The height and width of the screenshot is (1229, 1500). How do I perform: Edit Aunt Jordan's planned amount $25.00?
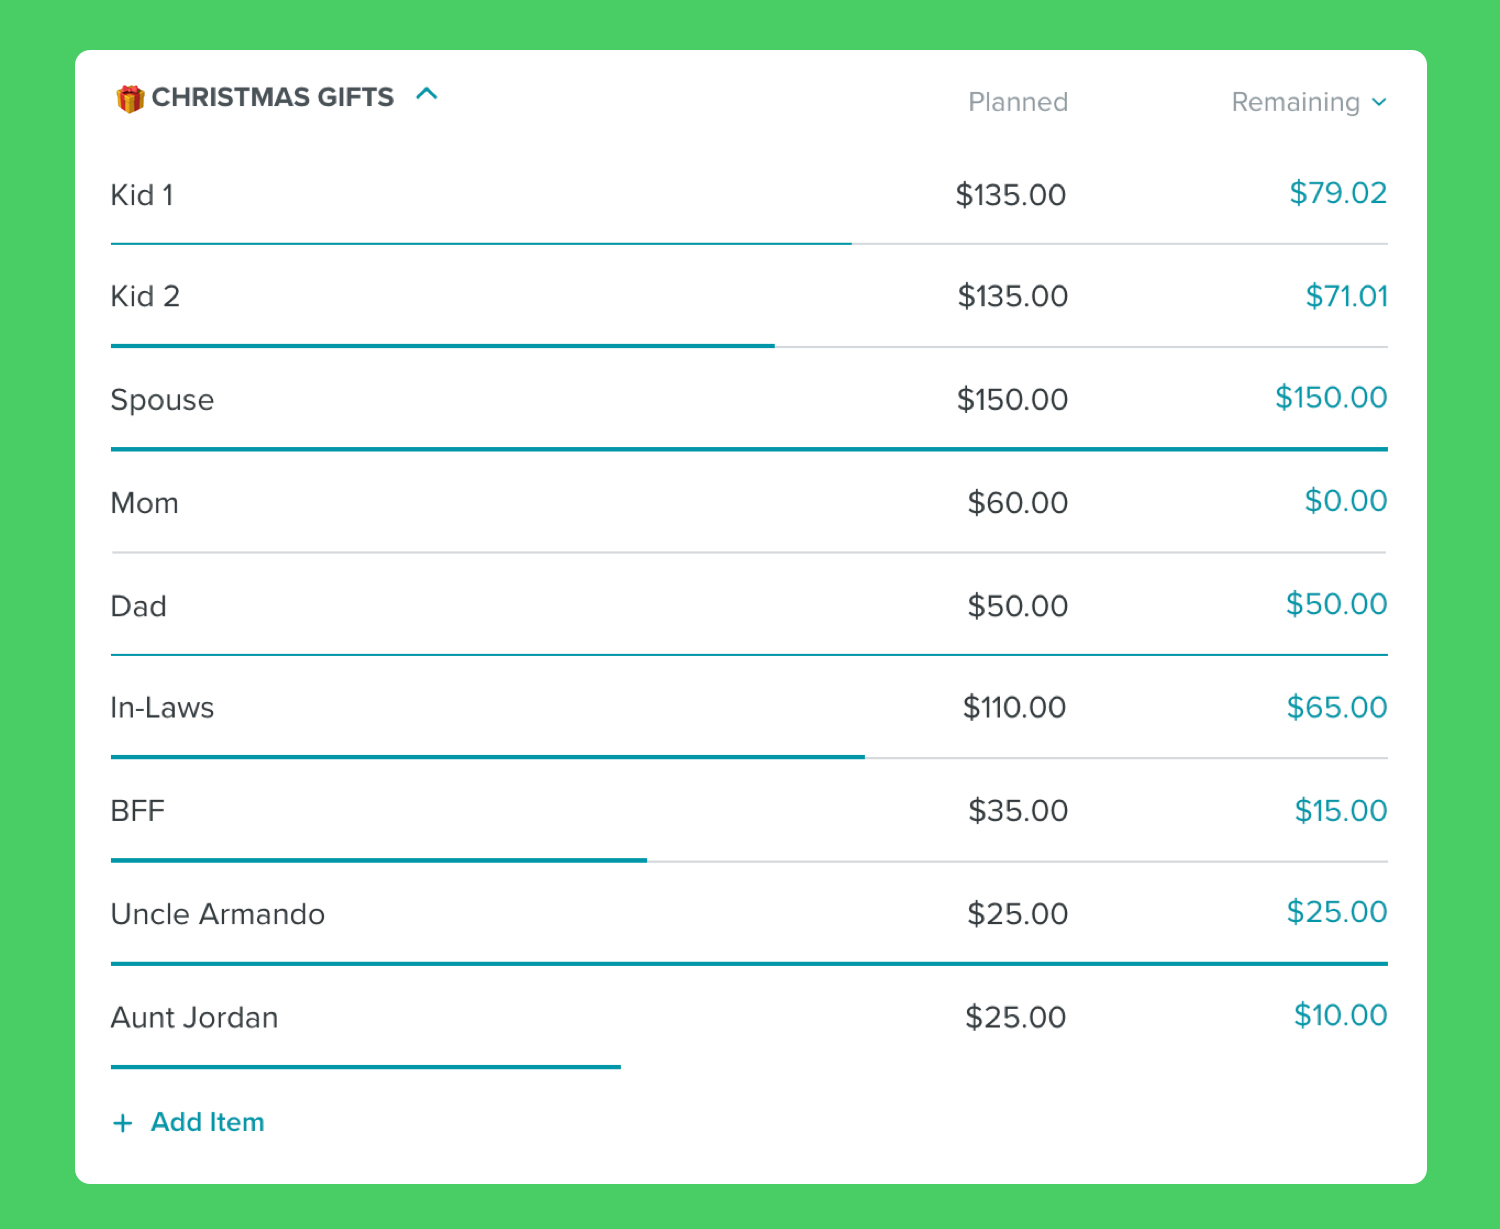tap(1016, 1018)
